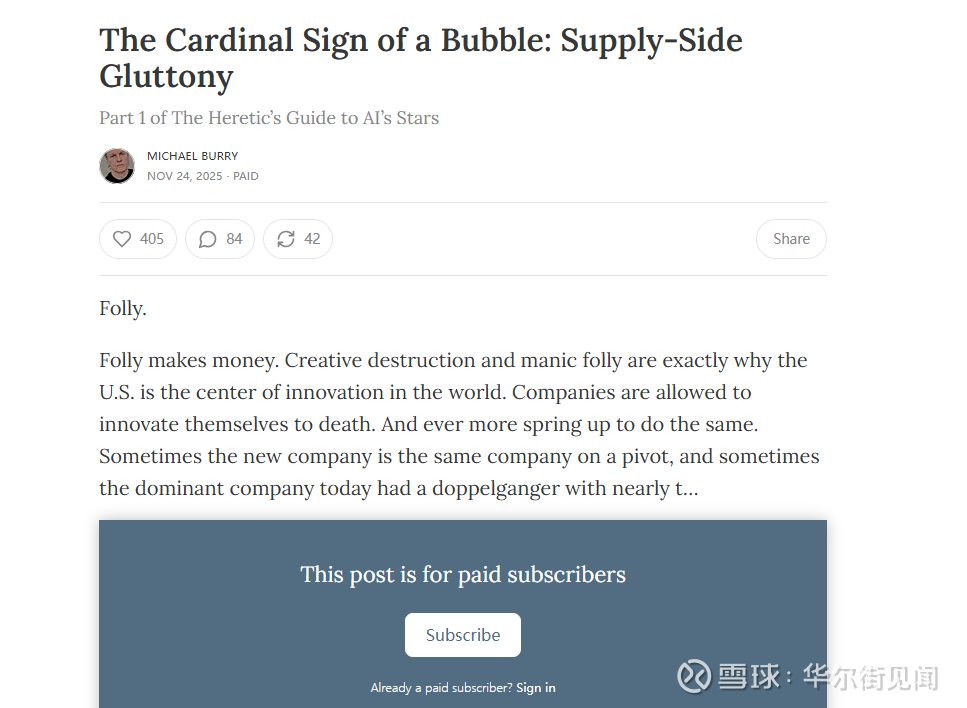Click the 42 restacks count

click(312, 239)
